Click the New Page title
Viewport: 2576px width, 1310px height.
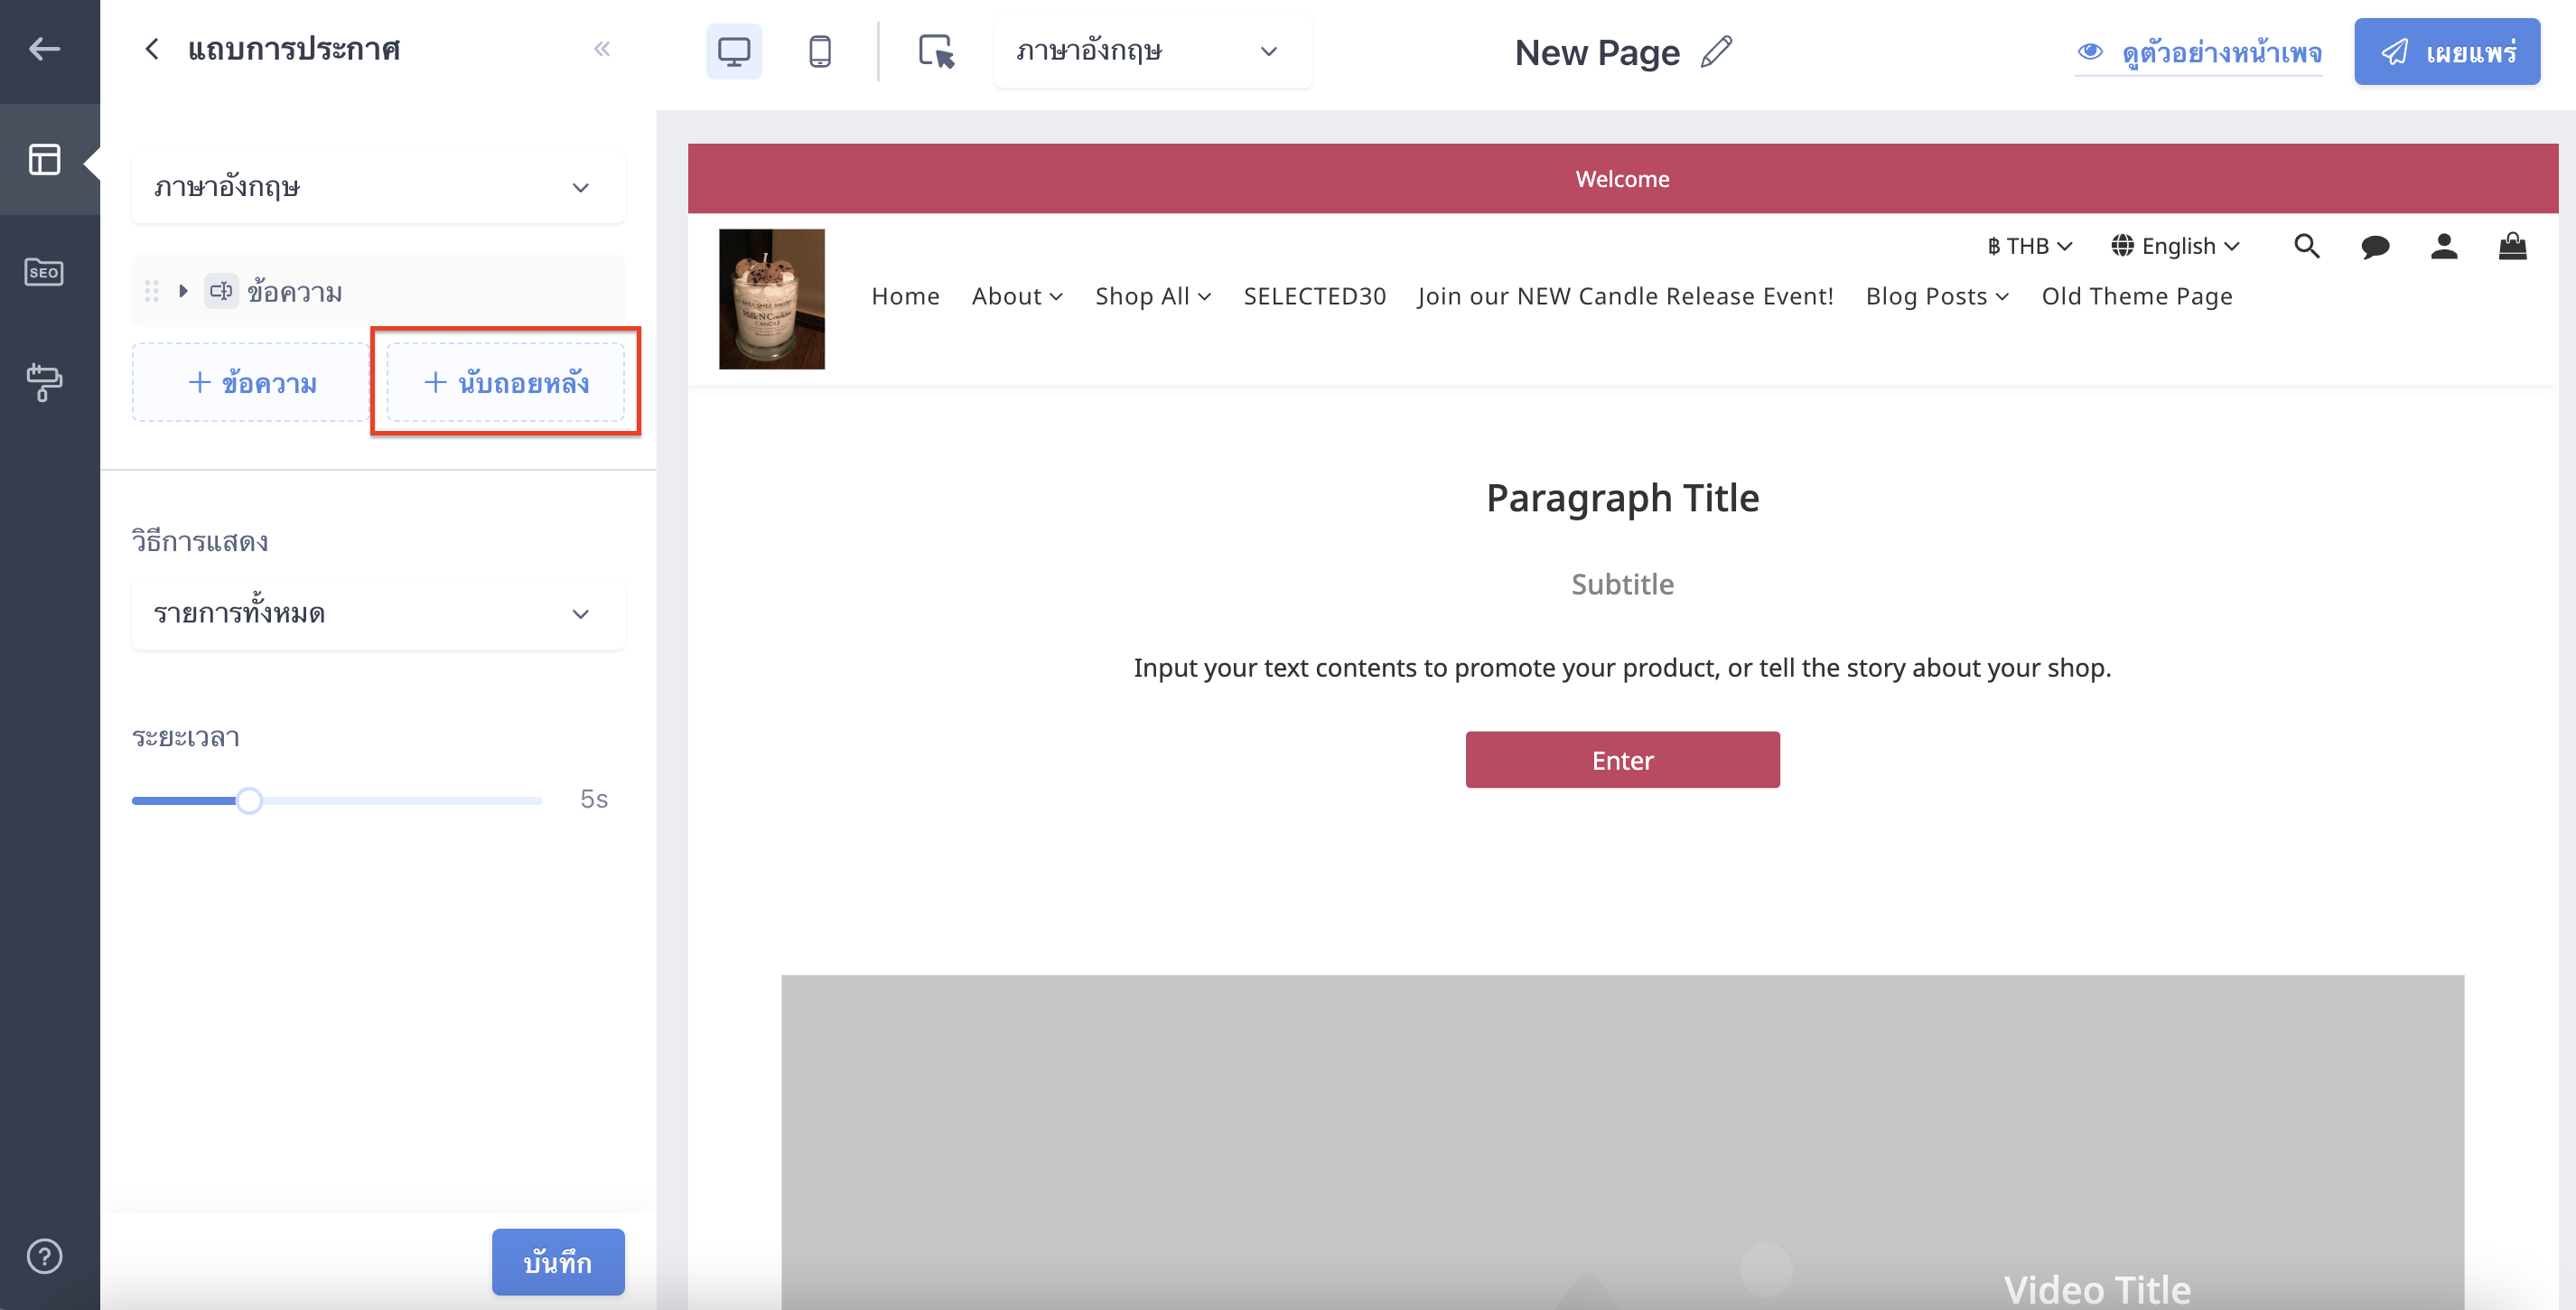point(1596,52)
